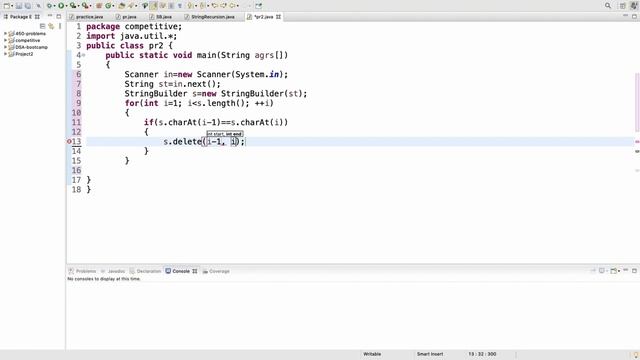Click the Pin Editor toolbar icon
640x360 pixels.
pos(258,6)
